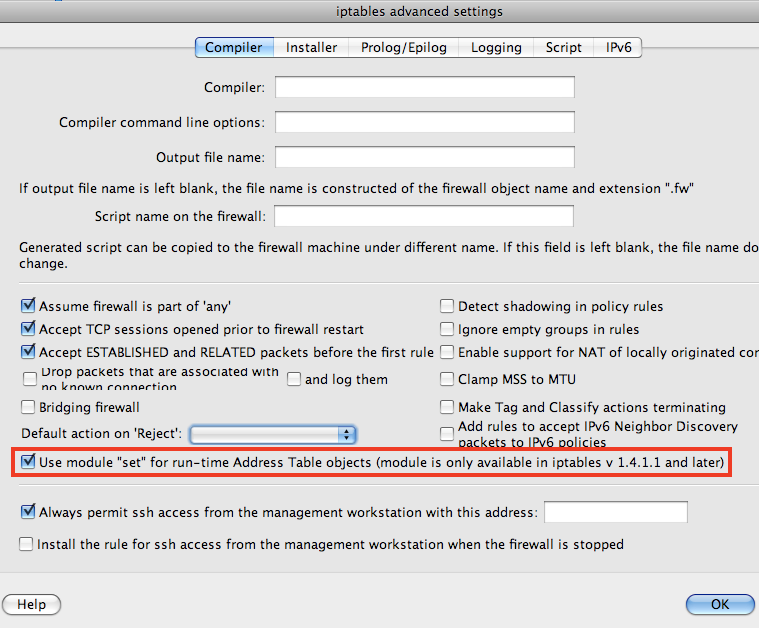Check Add rules to accept IPv6 Neighbor Discovery
This screenshot has width=759, height=628.
[447, 434]
